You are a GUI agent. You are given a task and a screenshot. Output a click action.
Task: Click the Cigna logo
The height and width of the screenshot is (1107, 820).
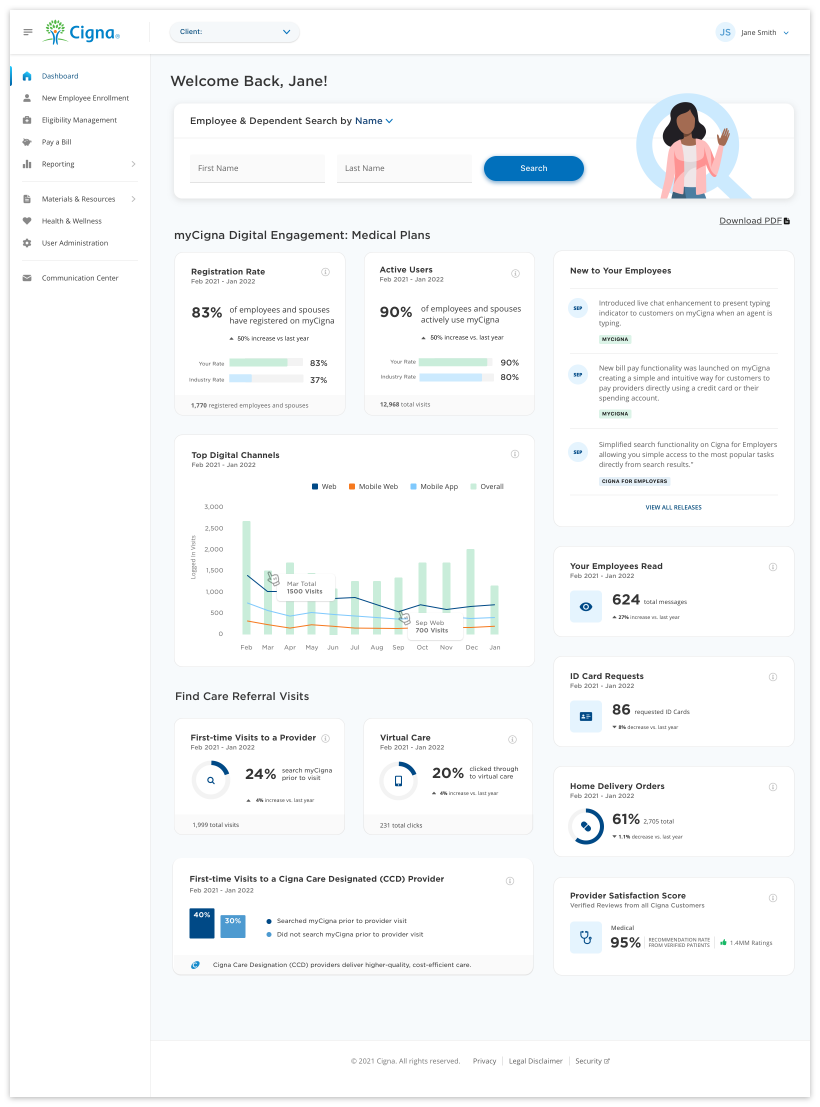(82, 32)
